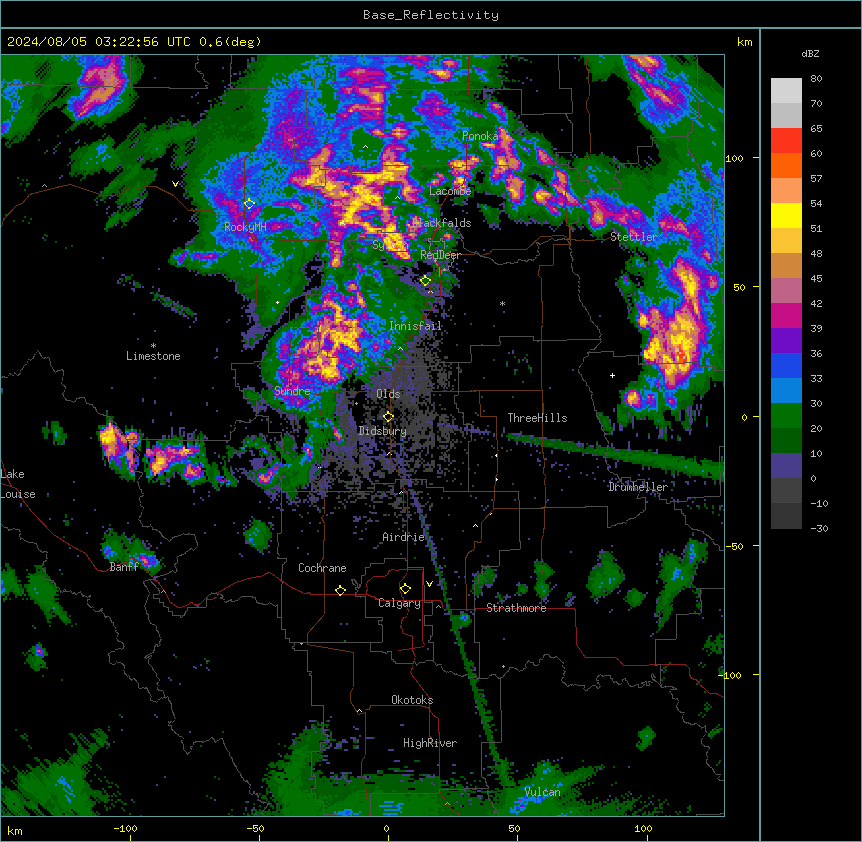
Task: Click the -30 value on the dBZ legend
Action: (819, 529)
